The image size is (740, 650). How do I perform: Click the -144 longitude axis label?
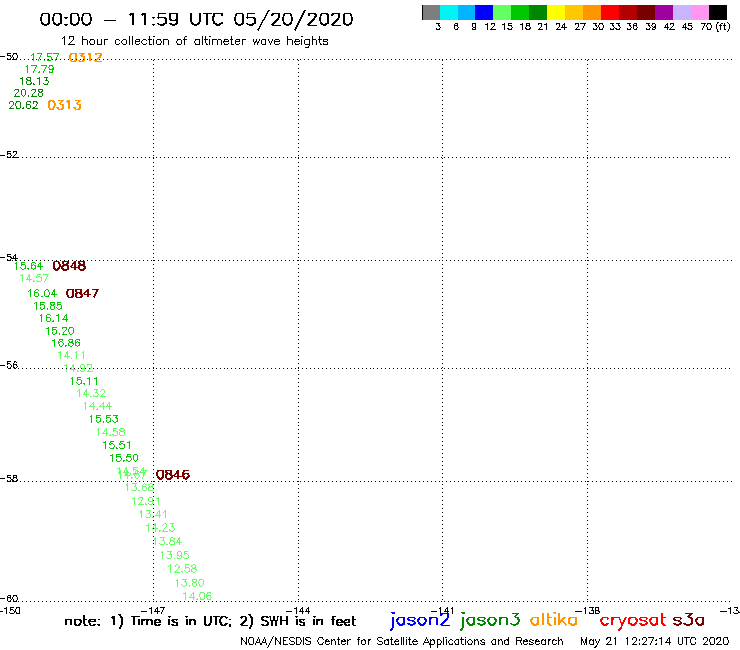pos(298,611)
